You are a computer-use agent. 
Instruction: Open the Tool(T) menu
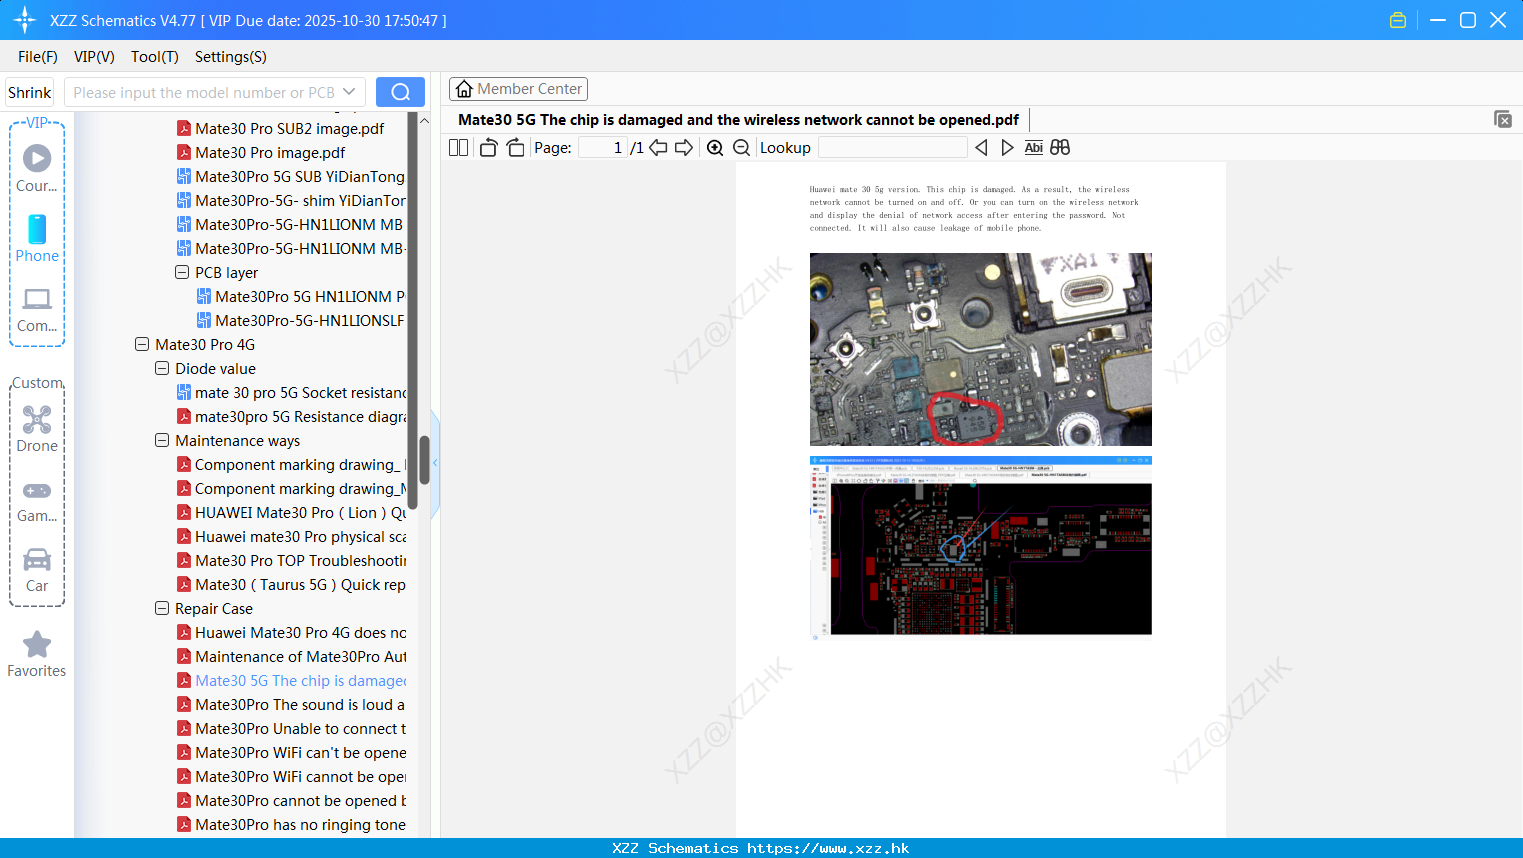155,57
